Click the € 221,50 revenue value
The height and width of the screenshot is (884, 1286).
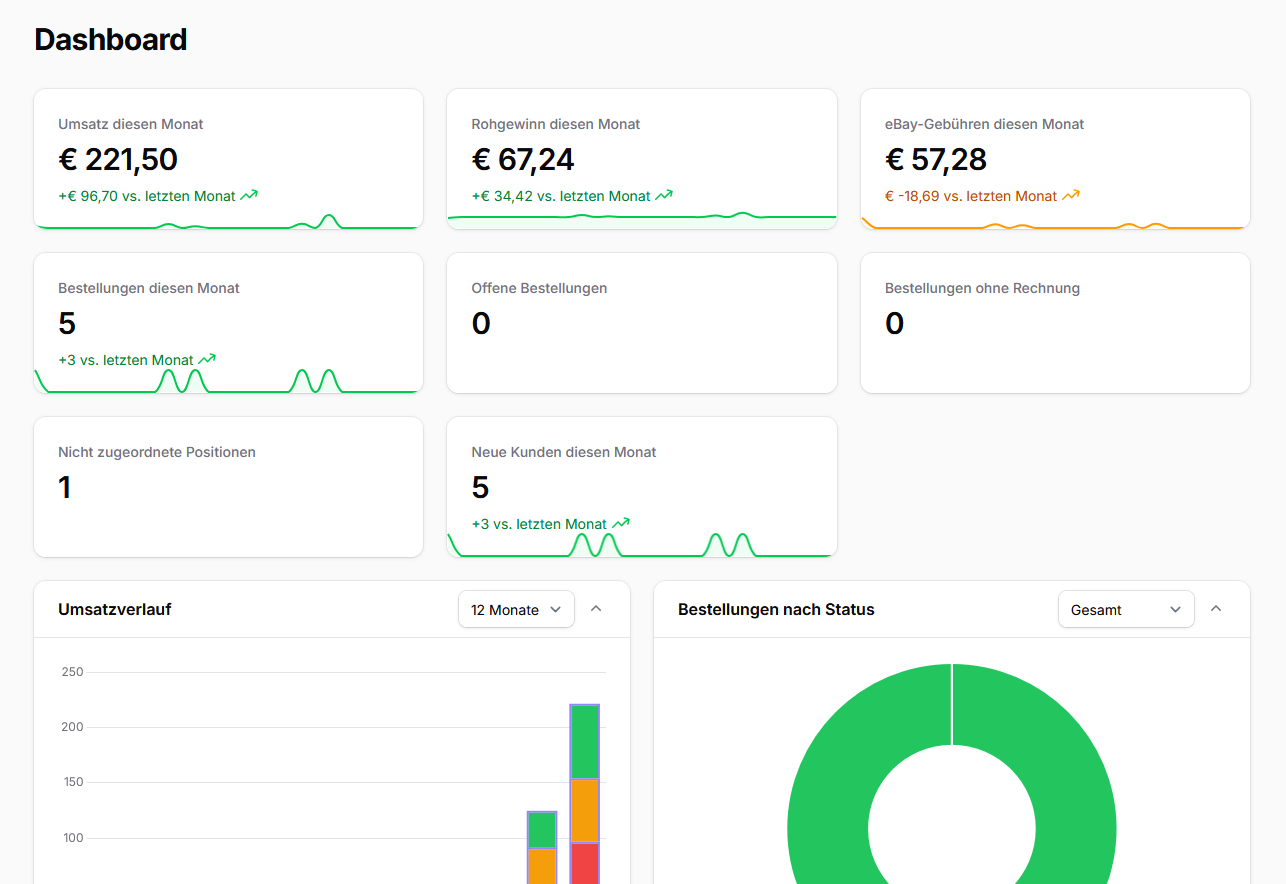[118, 160]
